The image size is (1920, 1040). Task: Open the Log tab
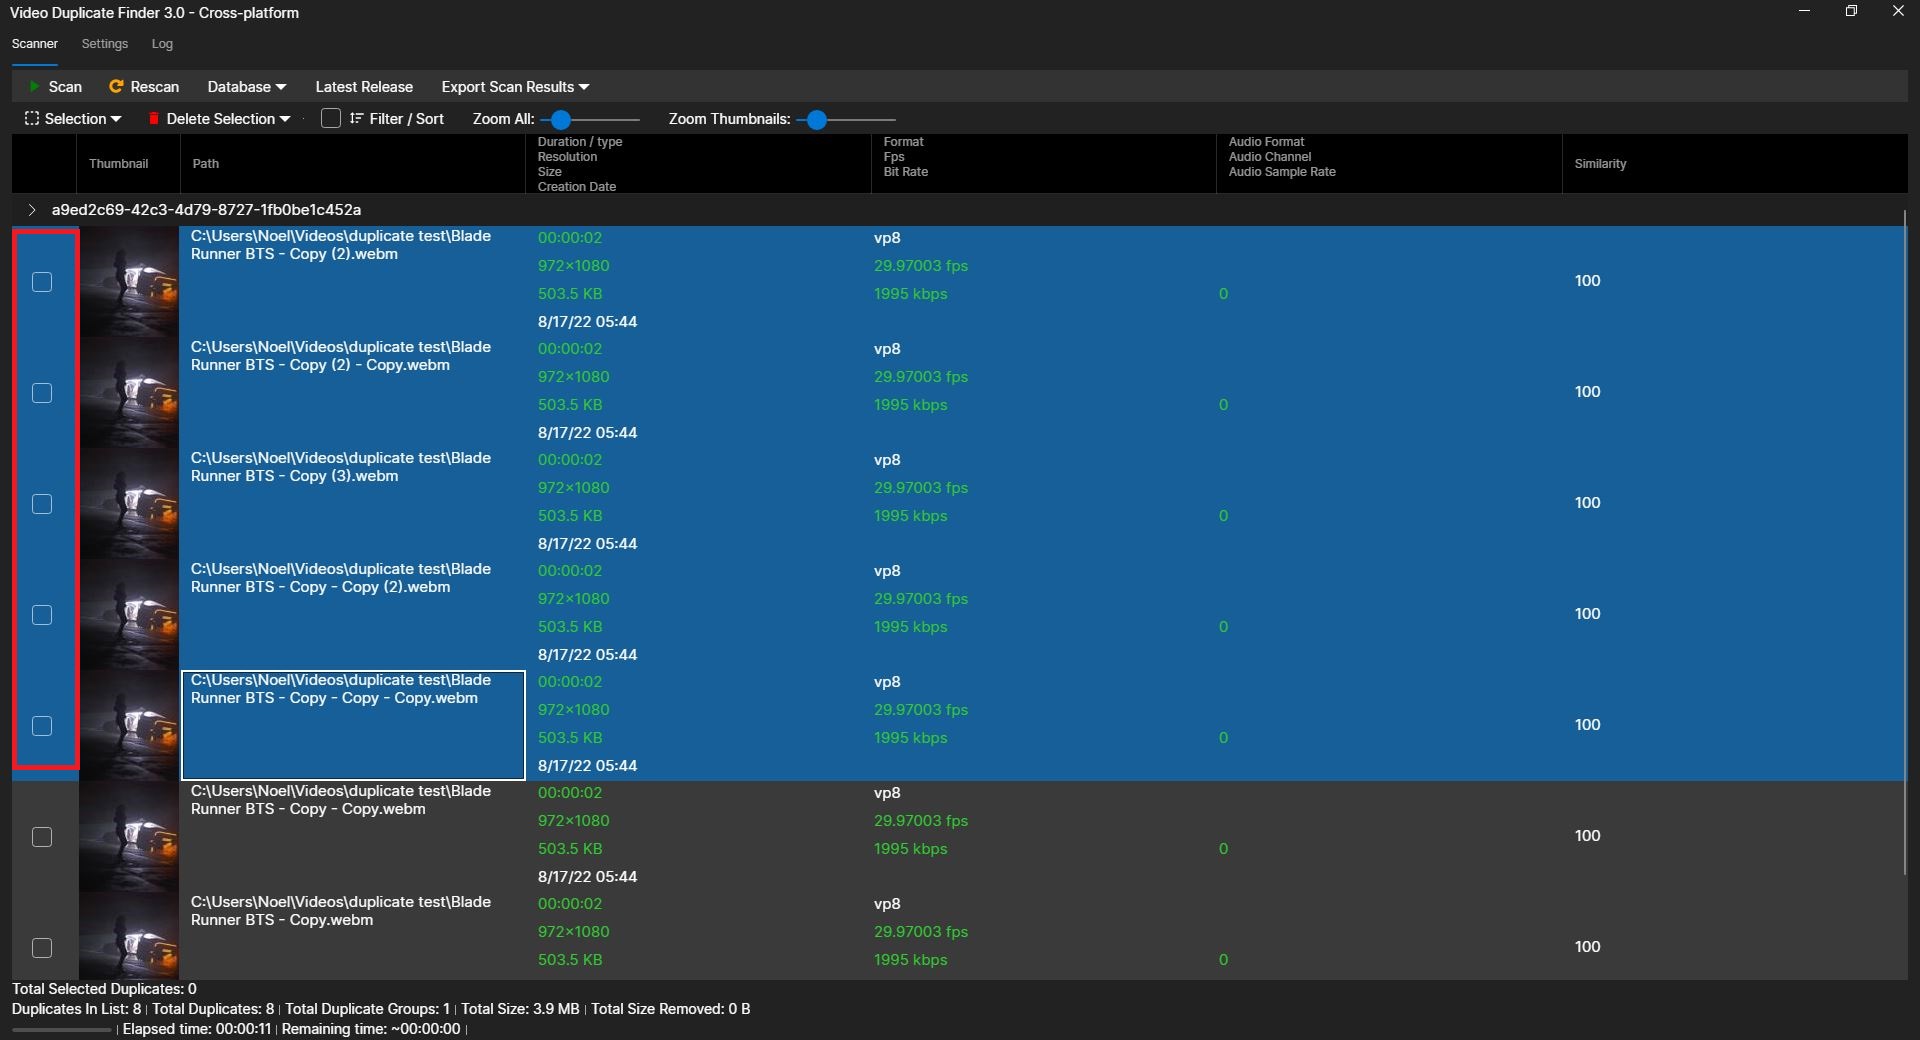pos(162,44)
